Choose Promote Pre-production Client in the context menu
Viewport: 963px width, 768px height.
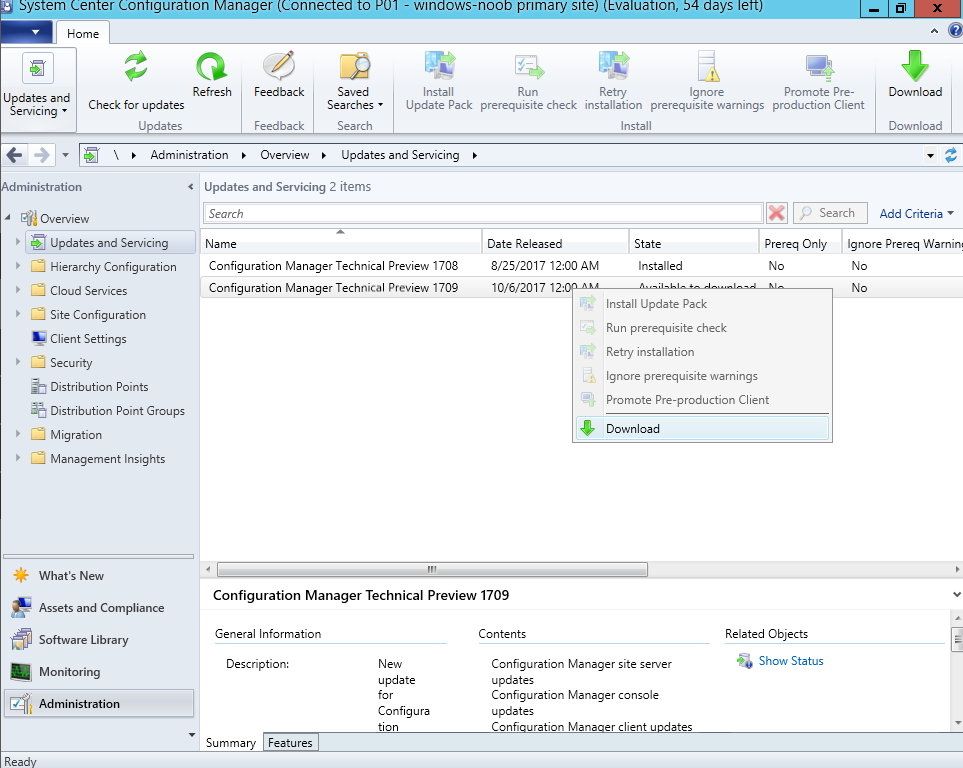[702, 399]
